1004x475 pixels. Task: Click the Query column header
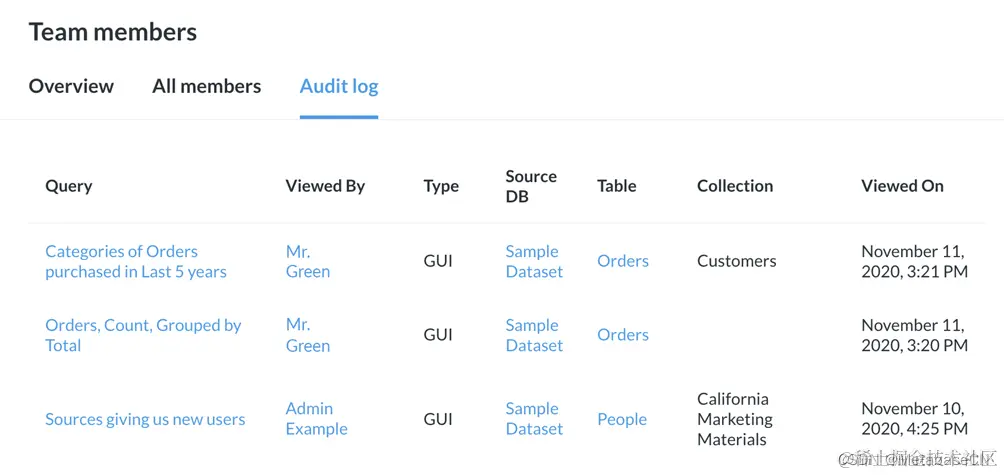point(69,186)
